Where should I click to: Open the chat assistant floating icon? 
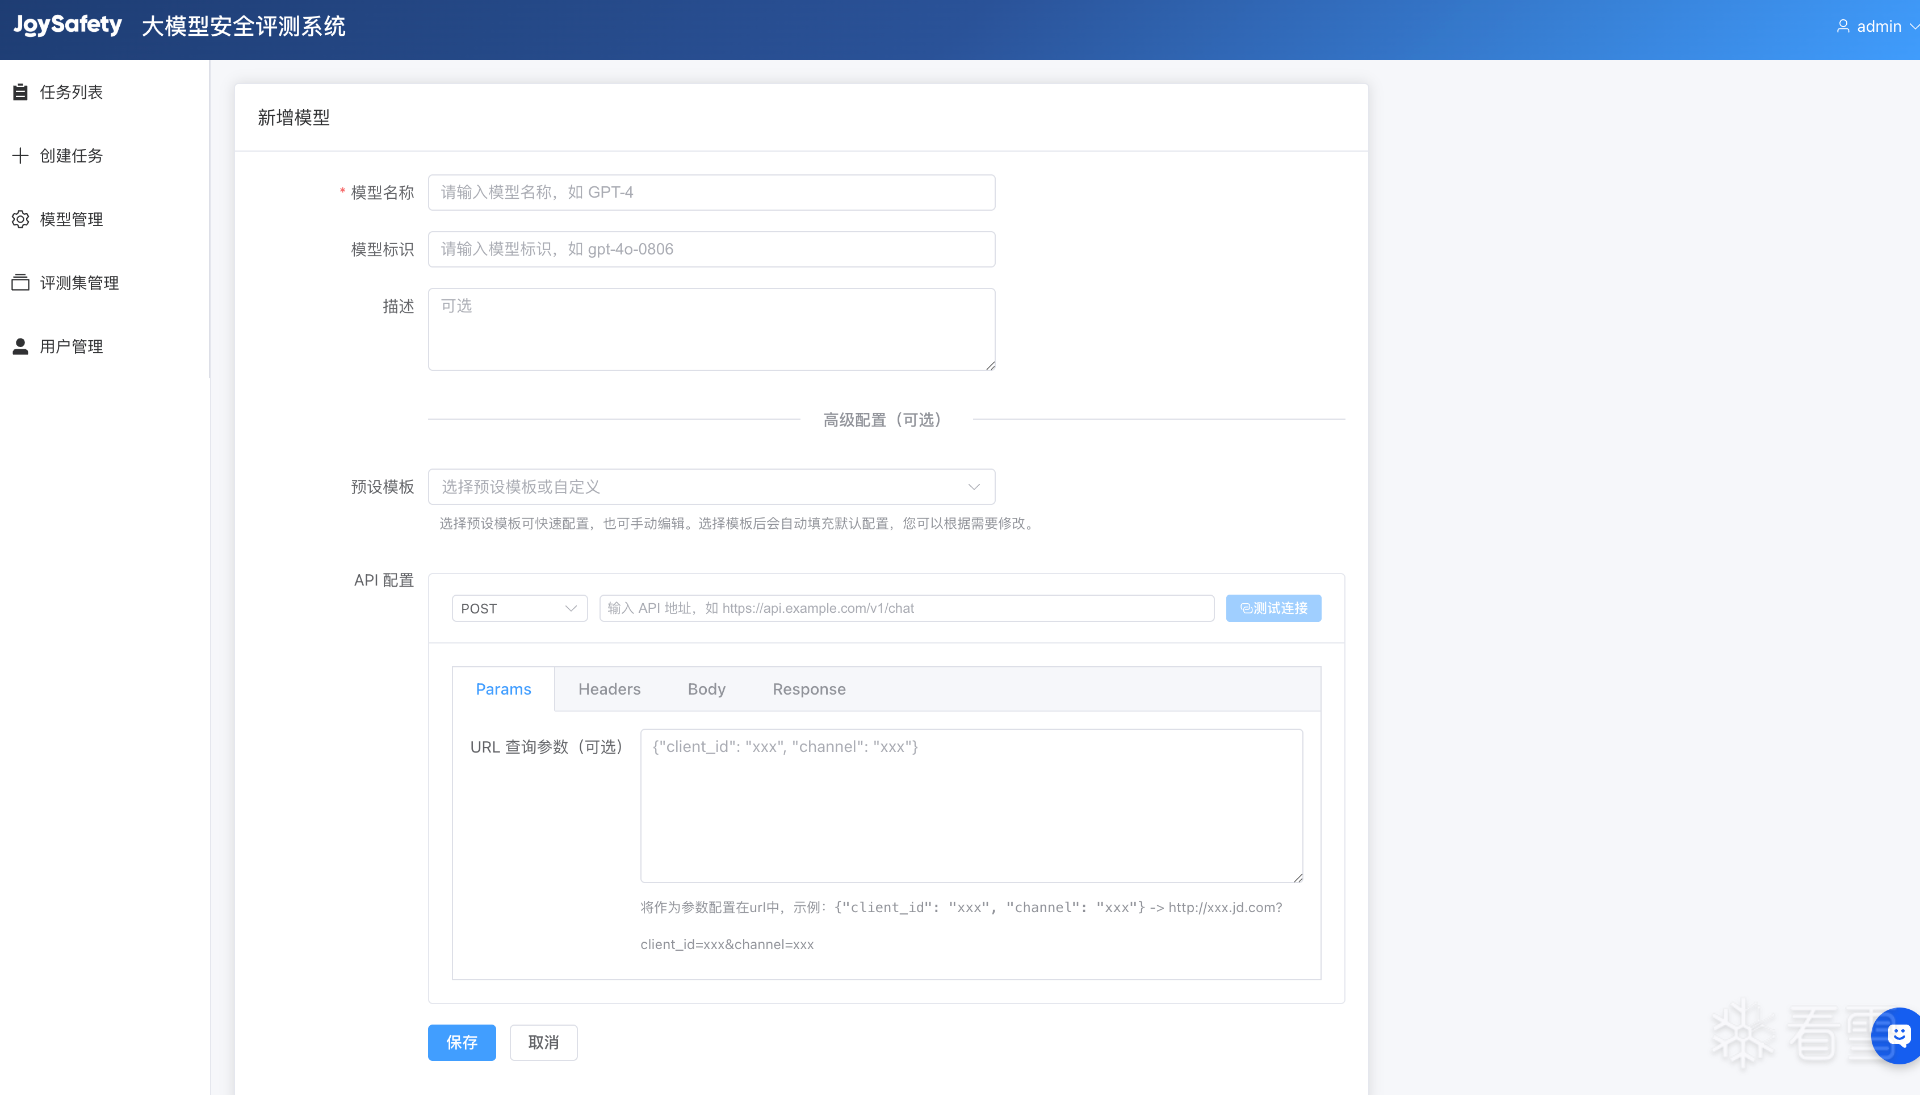pos(1897,1035)
